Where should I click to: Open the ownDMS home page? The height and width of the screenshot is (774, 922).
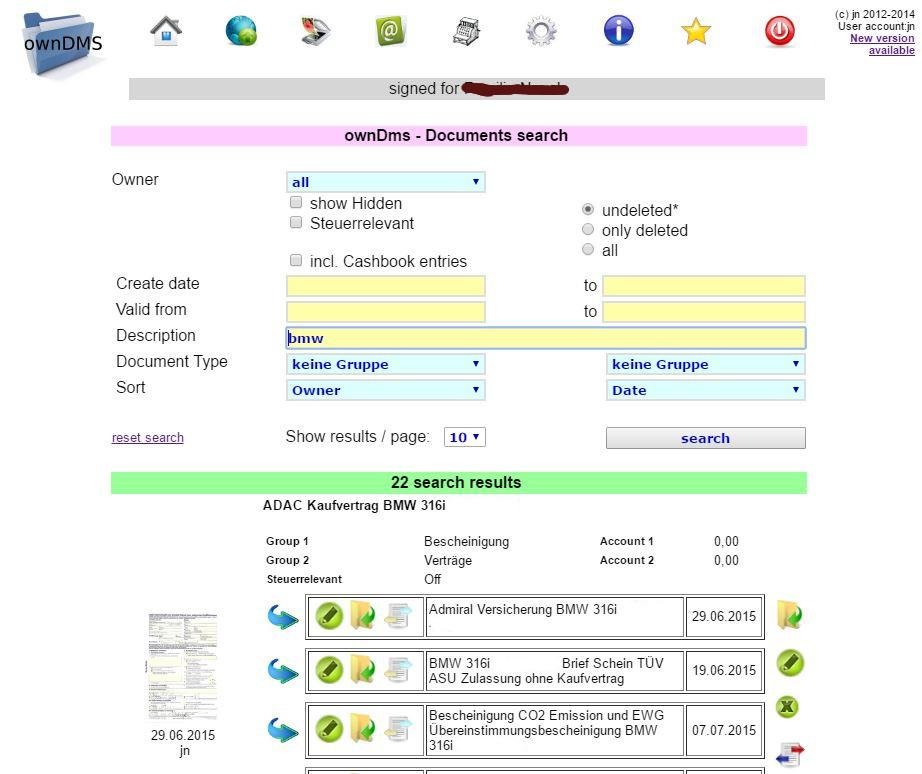click(x=164, y=31)
